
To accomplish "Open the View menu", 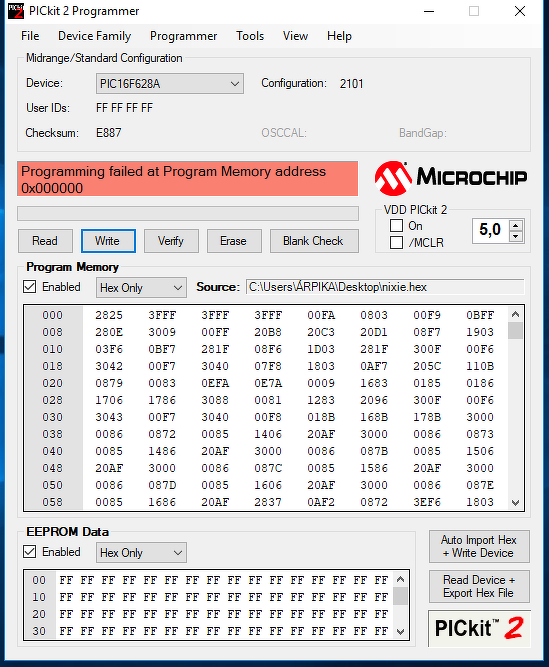I will pyautogui.click(x=295, y=36).
